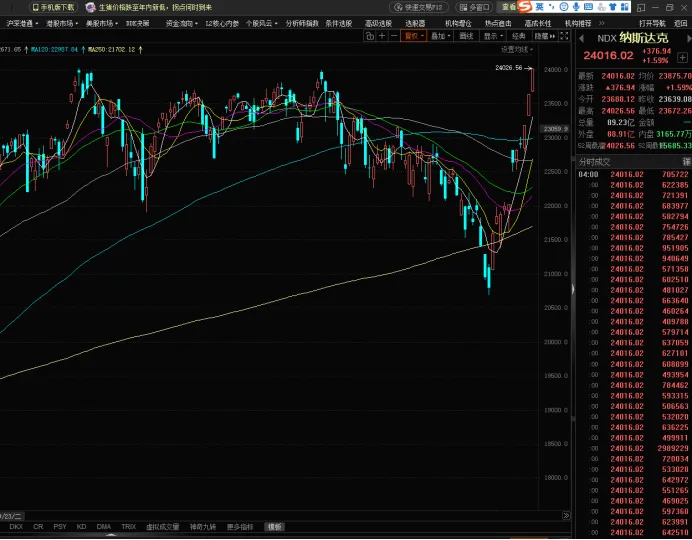
Task: Switch to DMA indicator tab
Action: pyautogui.click(x=104, y=527)
